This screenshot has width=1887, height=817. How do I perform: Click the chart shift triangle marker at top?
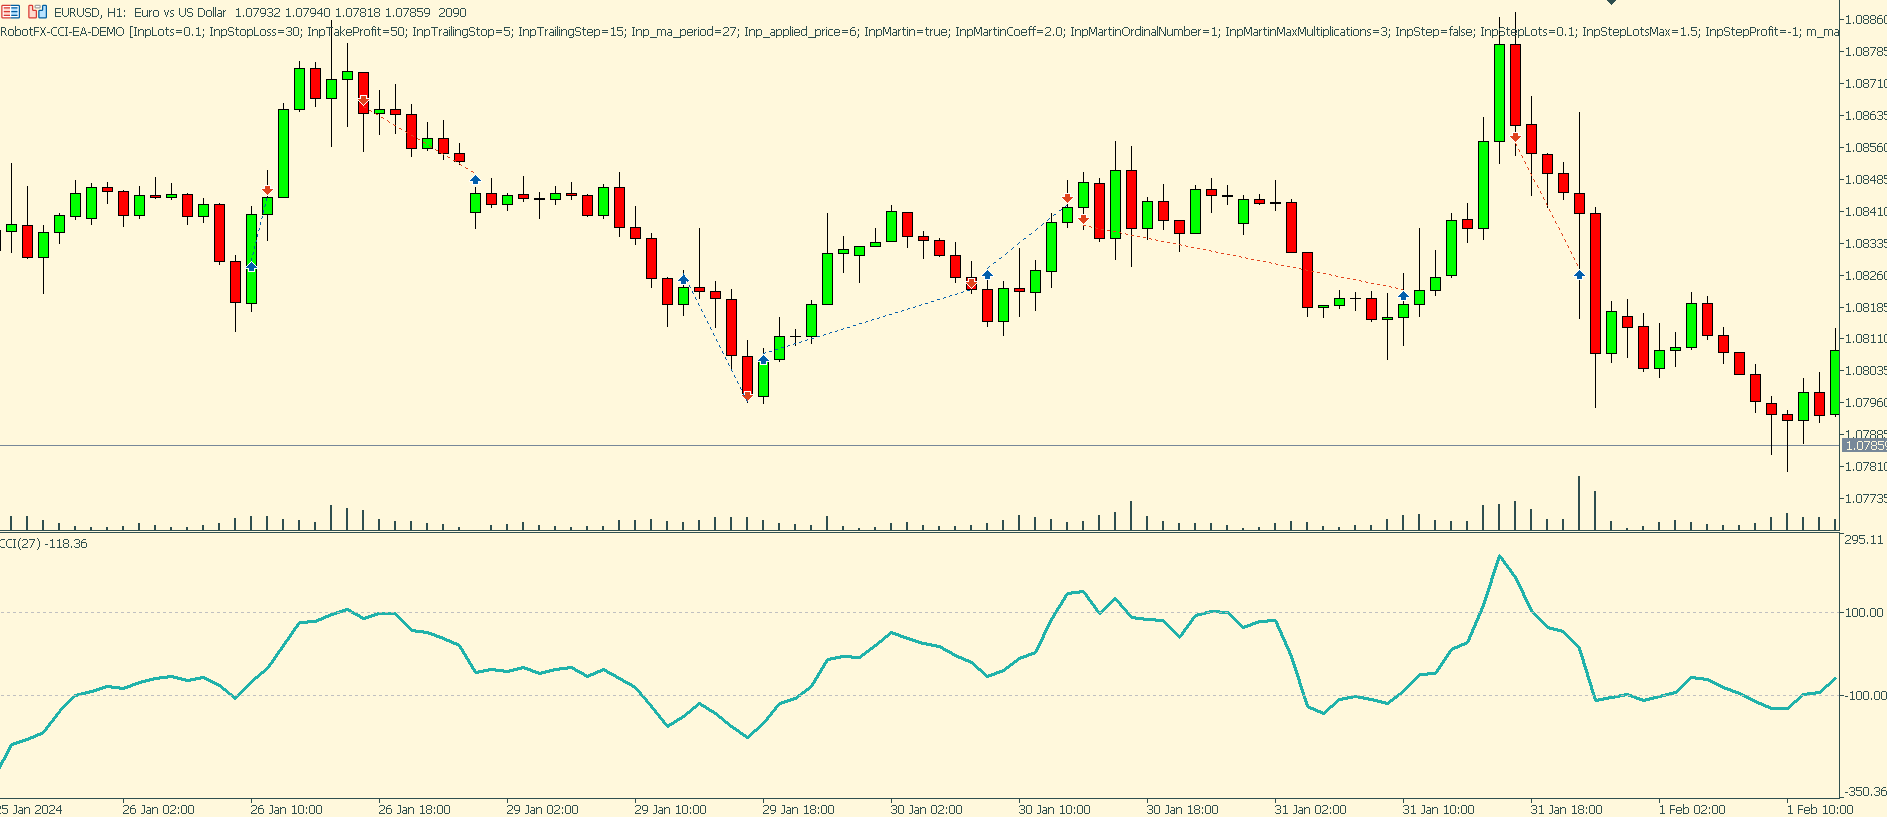(x=1611, y=2)
